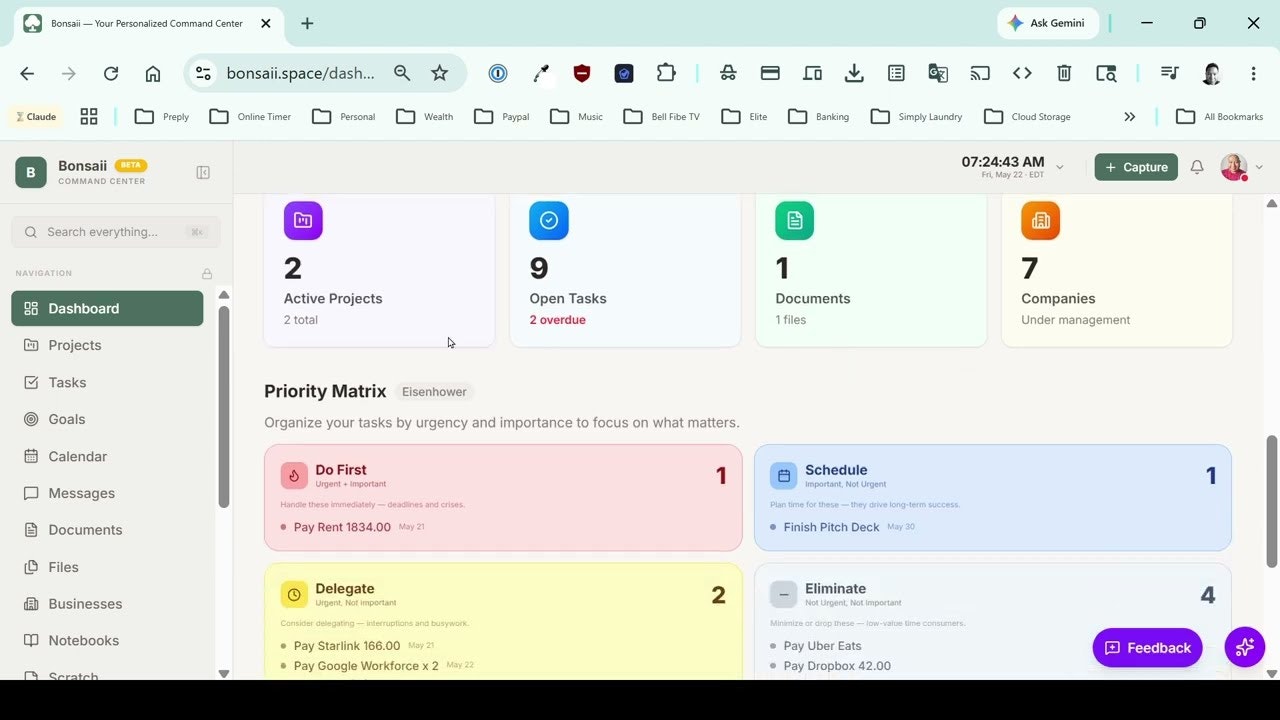Screen dimensions: 1280x720
Task: Open Goals in the sidebar
Action: click(x=107, y=419)
